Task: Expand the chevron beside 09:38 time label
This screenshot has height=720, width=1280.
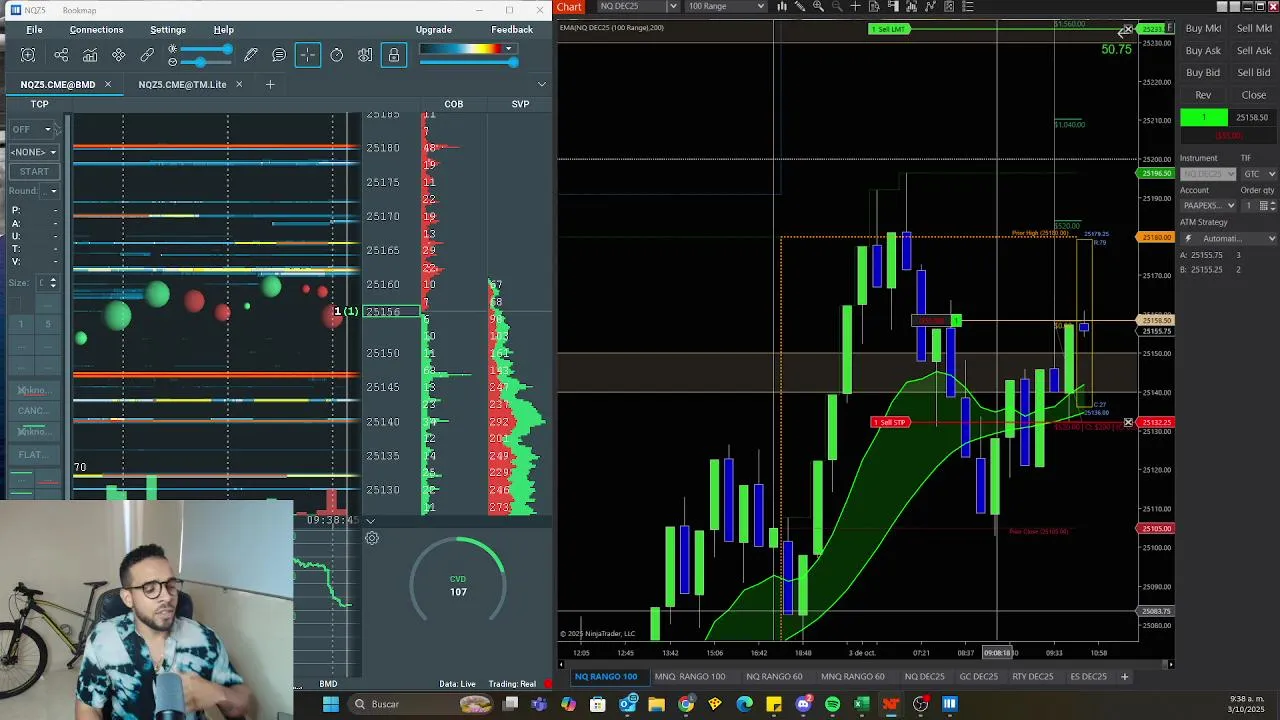Action: coord(370,520)
